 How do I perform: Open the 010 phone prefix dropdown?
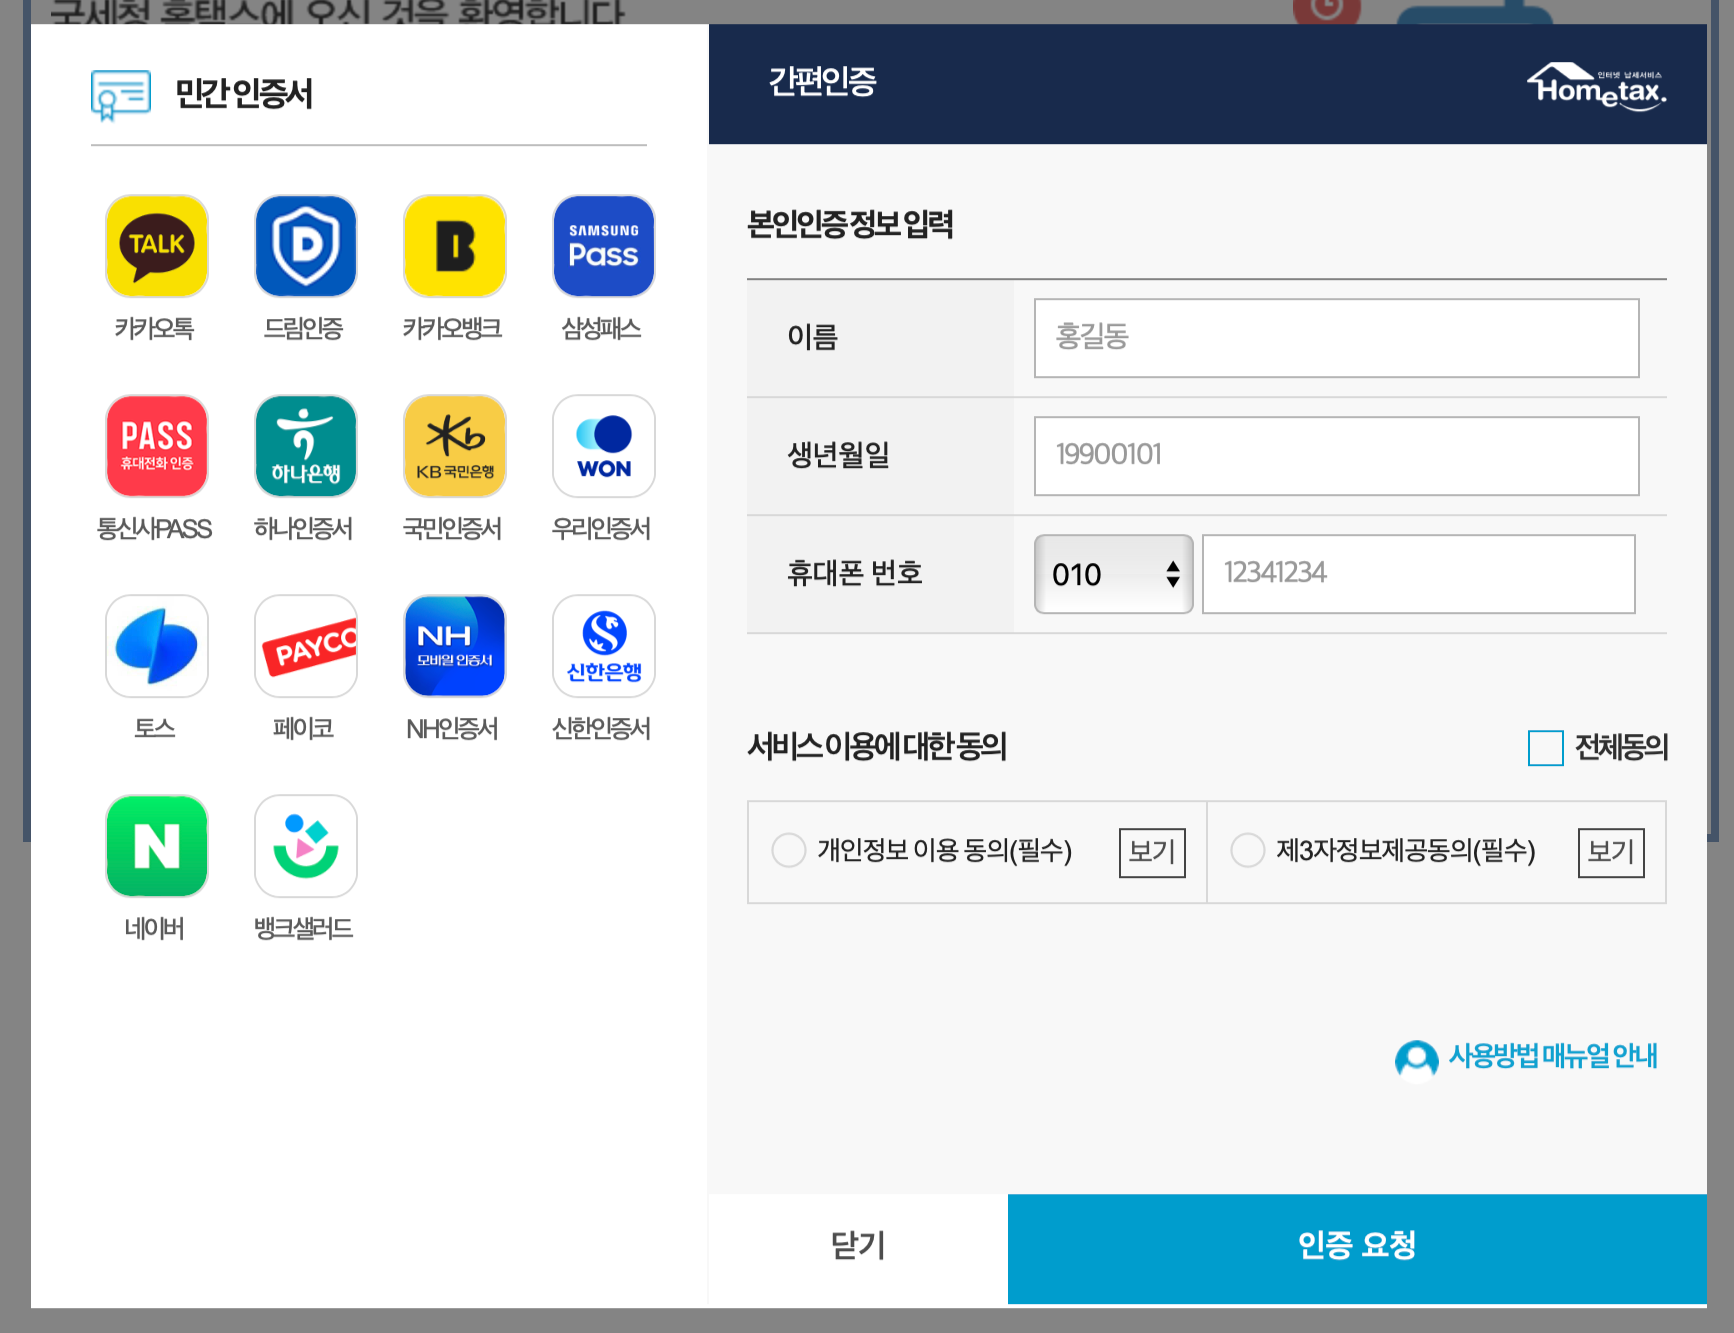1113,574
